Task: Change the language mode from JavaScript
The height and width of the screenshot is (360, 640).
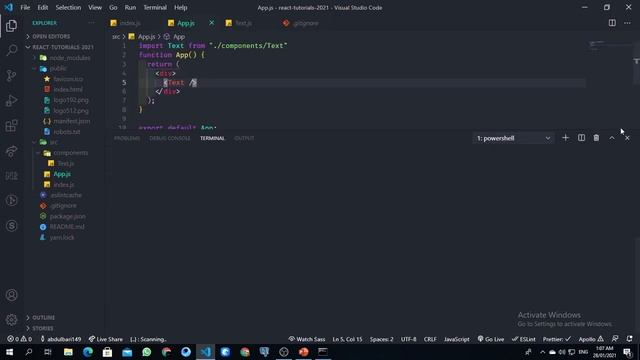Action: pyautogui.click(x=456, y=339)
